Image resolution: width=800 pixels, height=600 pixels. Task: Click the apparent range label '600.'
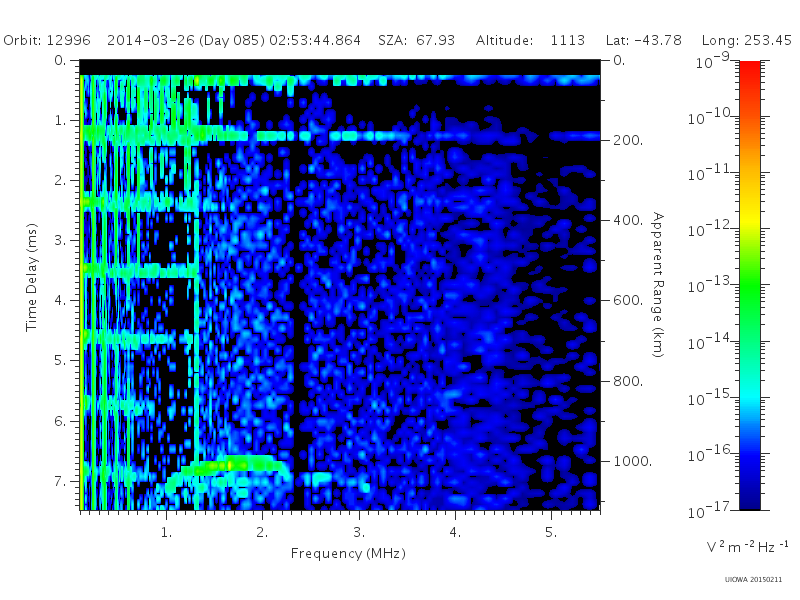tap(628, 301)
